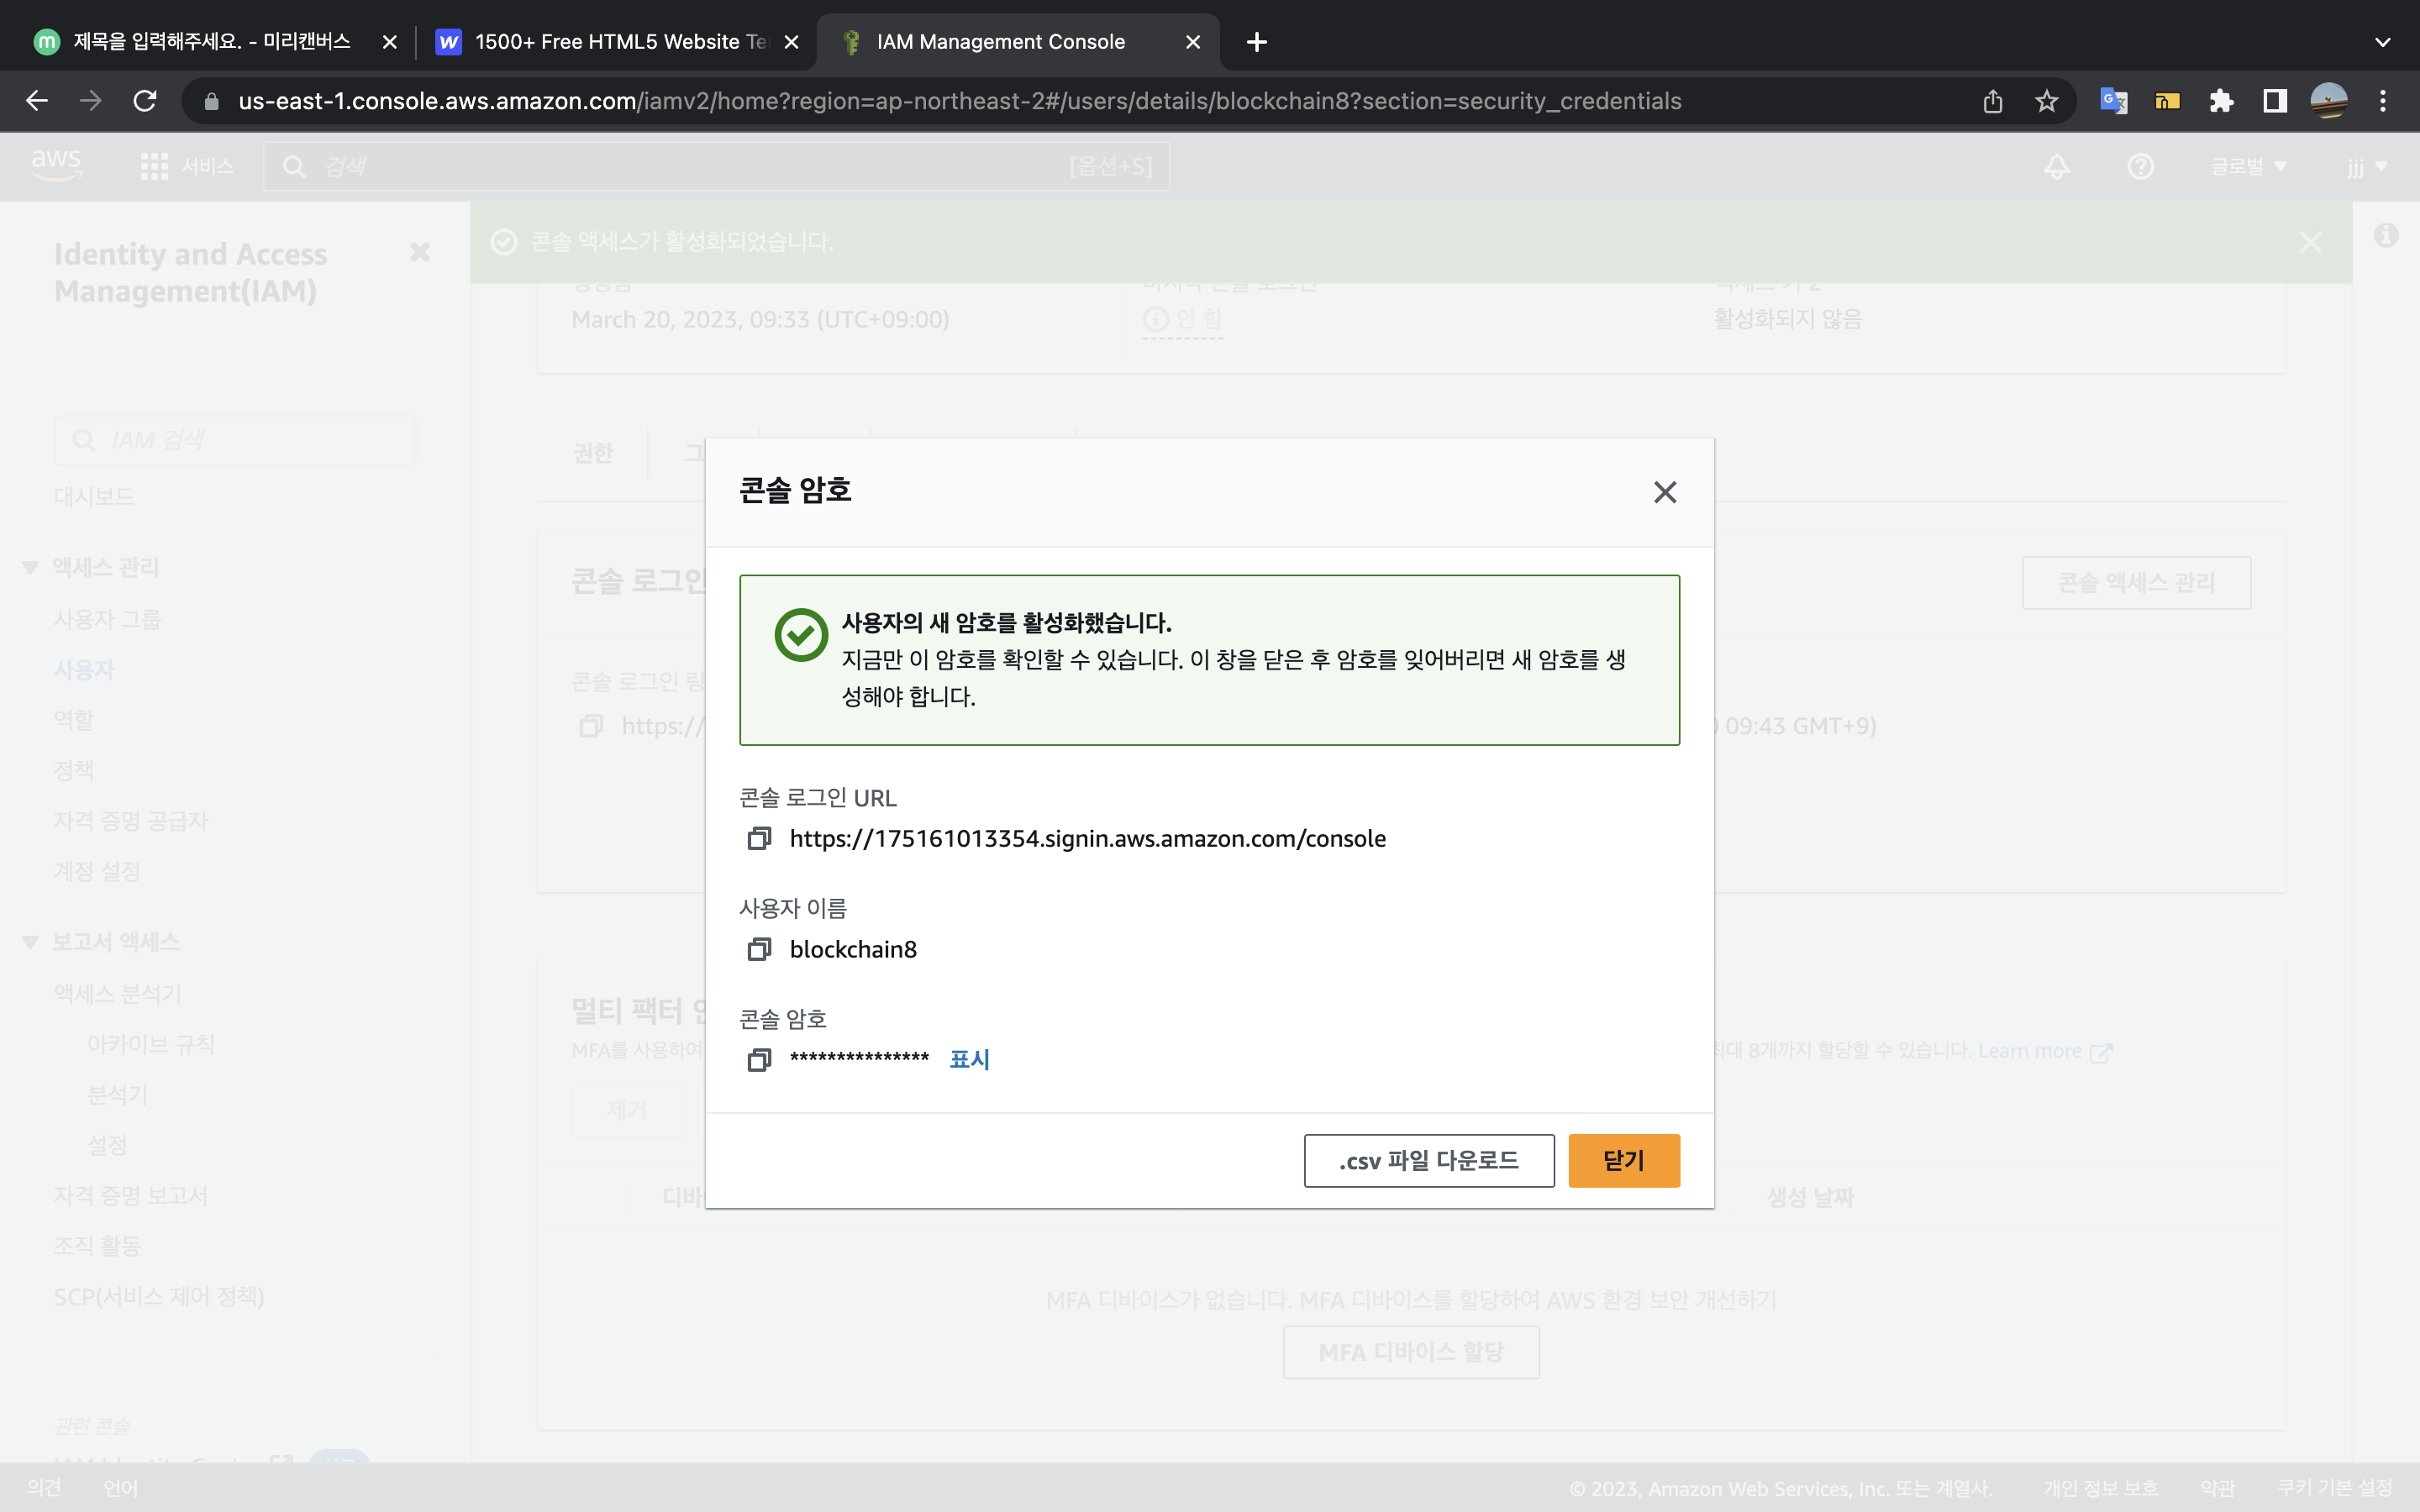Switch to the 미리캔버스 tab
The width and height of the screenshot is (2420, 1512).
click(x=210, y=42)
